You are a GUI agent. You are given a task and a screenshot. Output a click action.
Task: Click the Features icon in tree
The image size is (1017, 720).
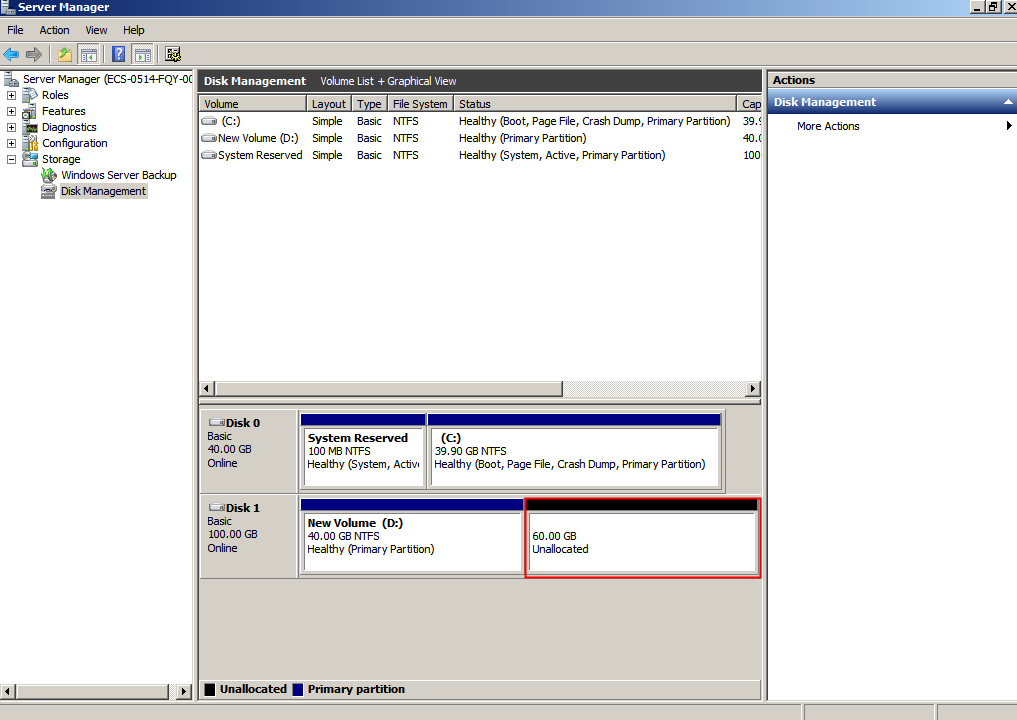30,112
